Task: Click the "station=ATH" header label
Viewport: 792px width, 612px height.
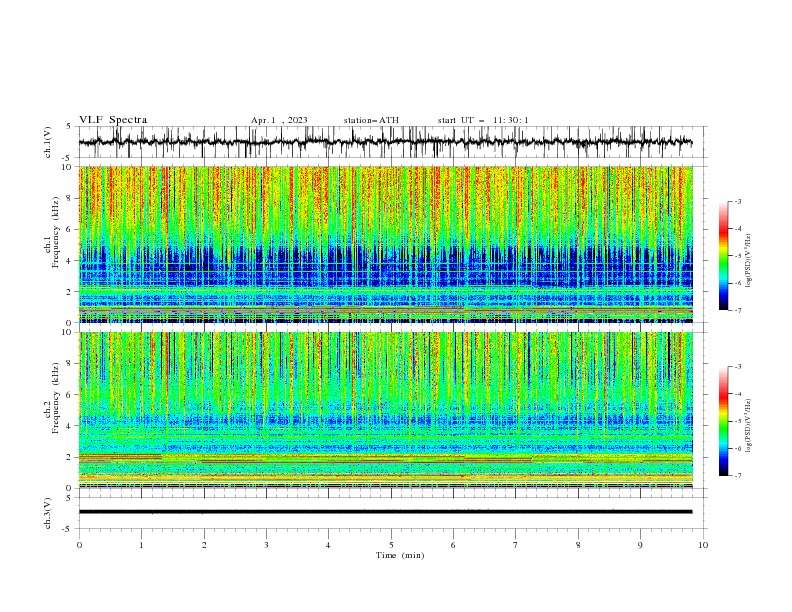Action: 371,120
